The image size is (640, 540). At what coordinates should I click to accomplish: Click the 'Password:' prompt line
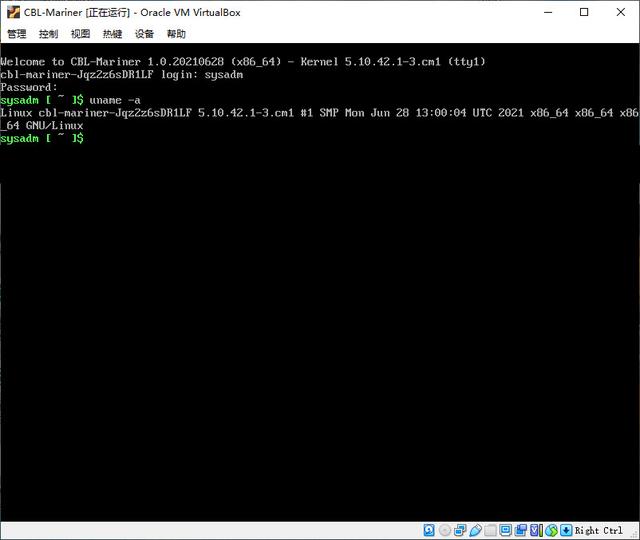click(29, 87)
